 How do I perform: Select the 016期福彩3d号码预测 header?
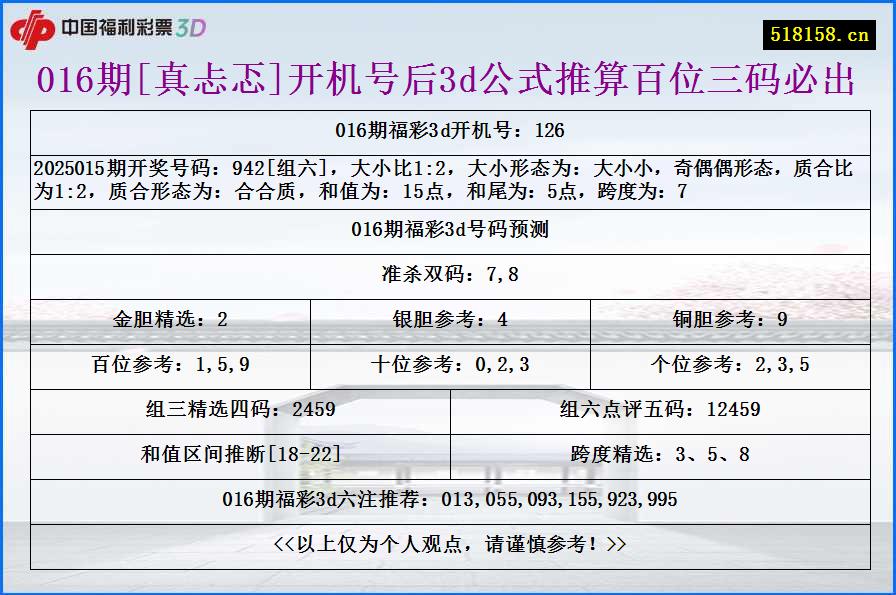(448, 228)
